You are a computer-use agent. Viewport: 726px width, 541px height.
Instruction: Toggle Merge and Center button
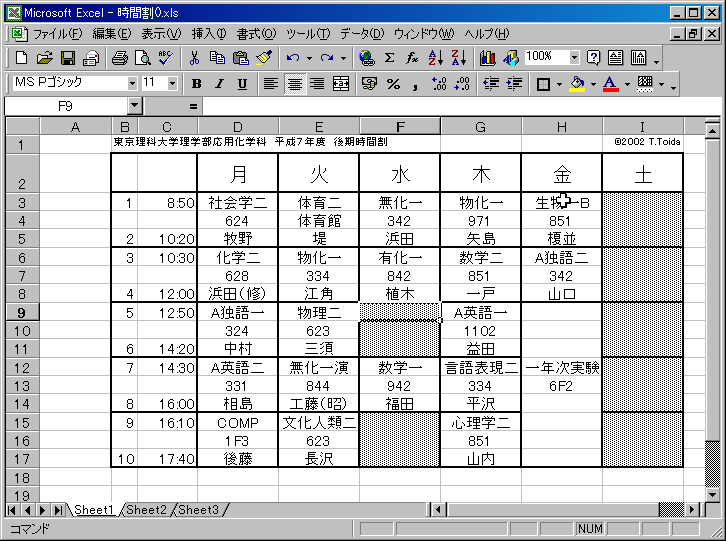(x=341, y=84)
